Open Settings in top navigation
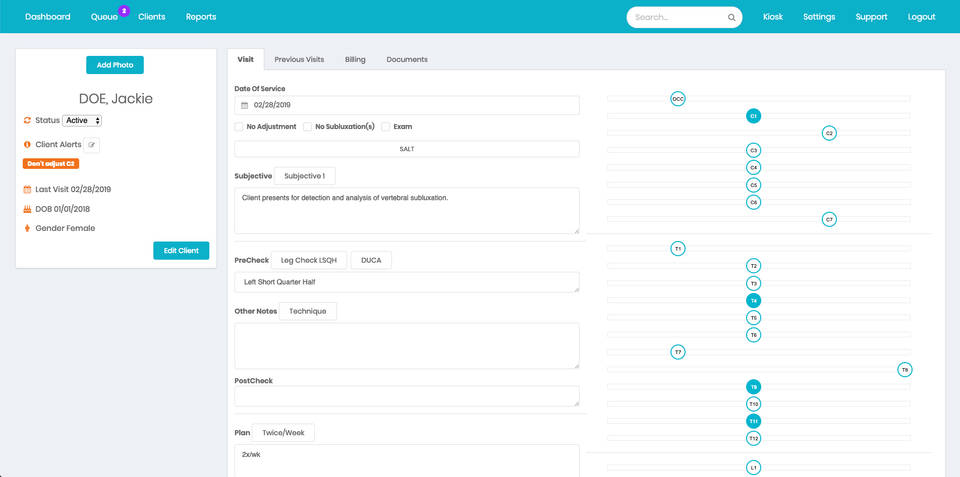This screenshot has height=477, width=960. tap(819, 17)
